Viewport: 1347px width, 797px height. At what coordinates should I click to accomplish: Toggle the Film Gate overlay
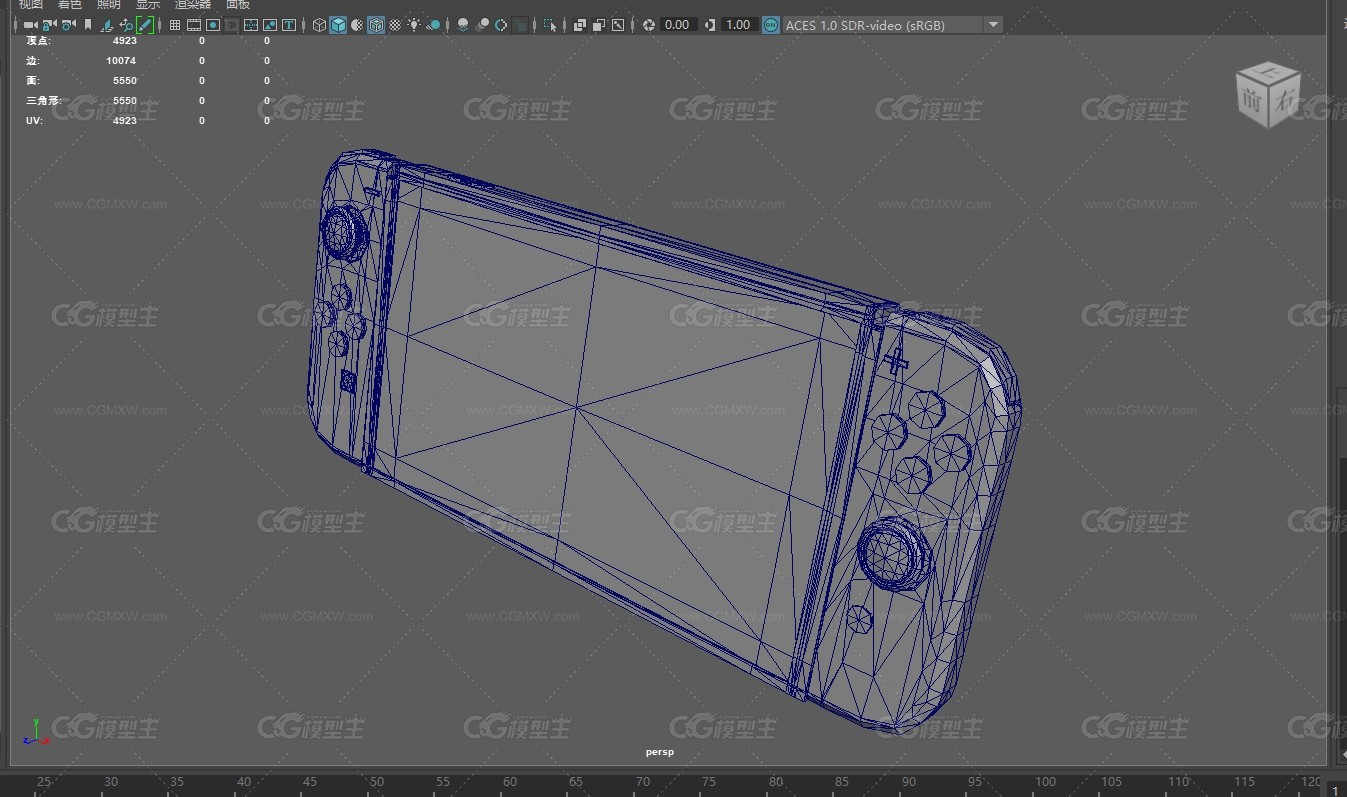point(194,25)
